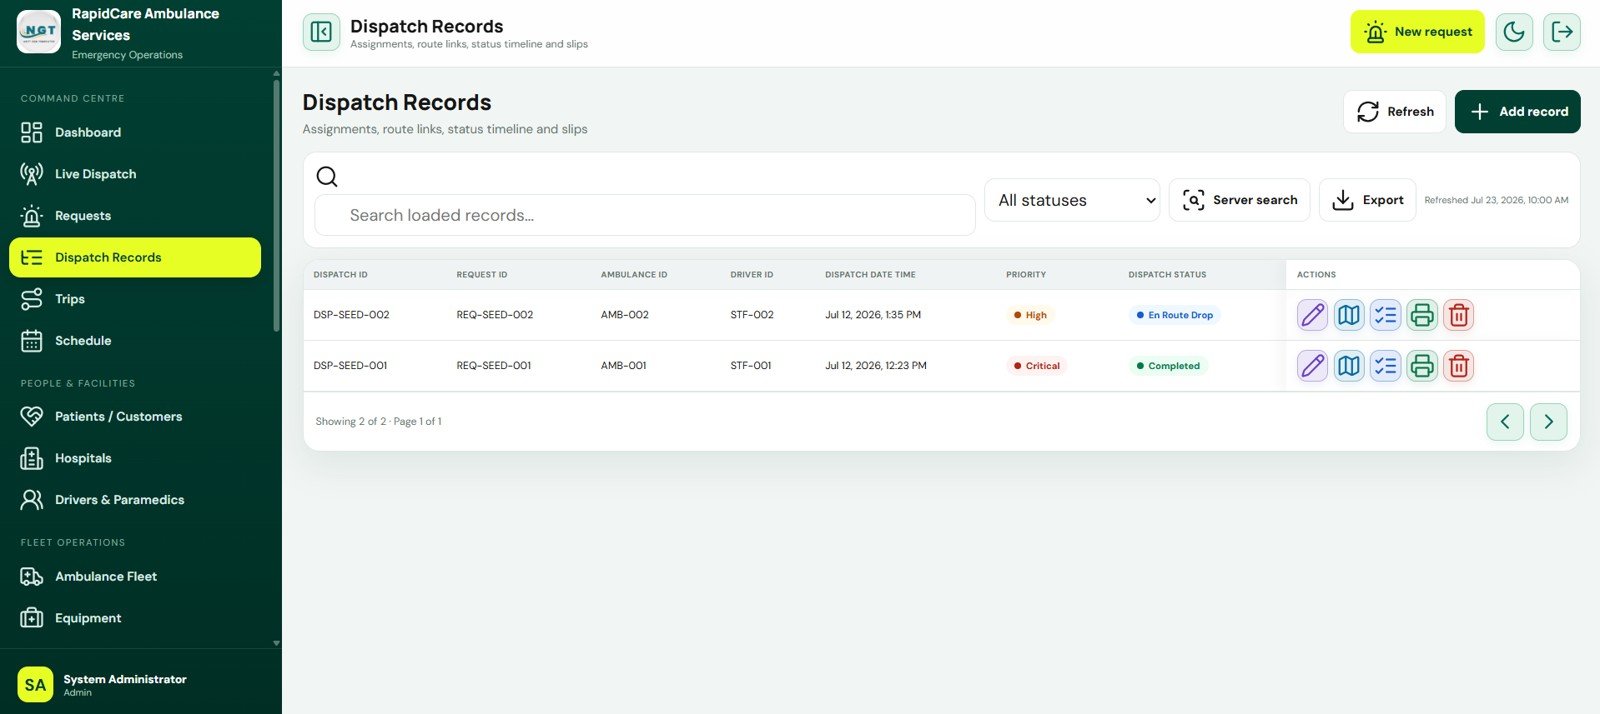Open Trips in the sidebar
Image resolution: width=1600 pixels, height=714 pixels.
135,299
